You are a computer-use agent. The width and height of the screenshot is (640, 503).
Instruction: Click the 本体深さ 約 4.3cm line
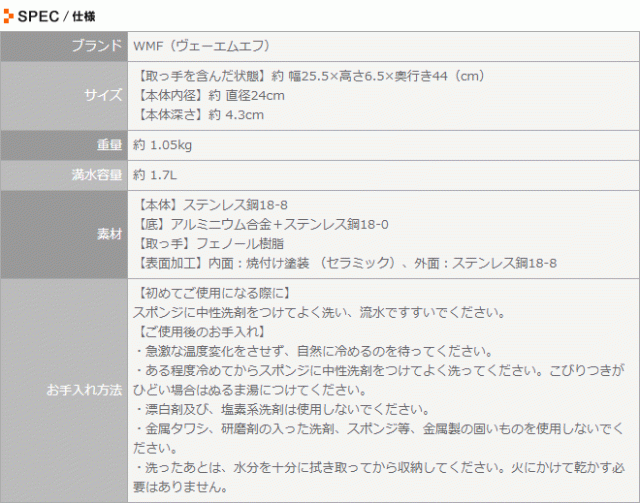tap(197, 114)
